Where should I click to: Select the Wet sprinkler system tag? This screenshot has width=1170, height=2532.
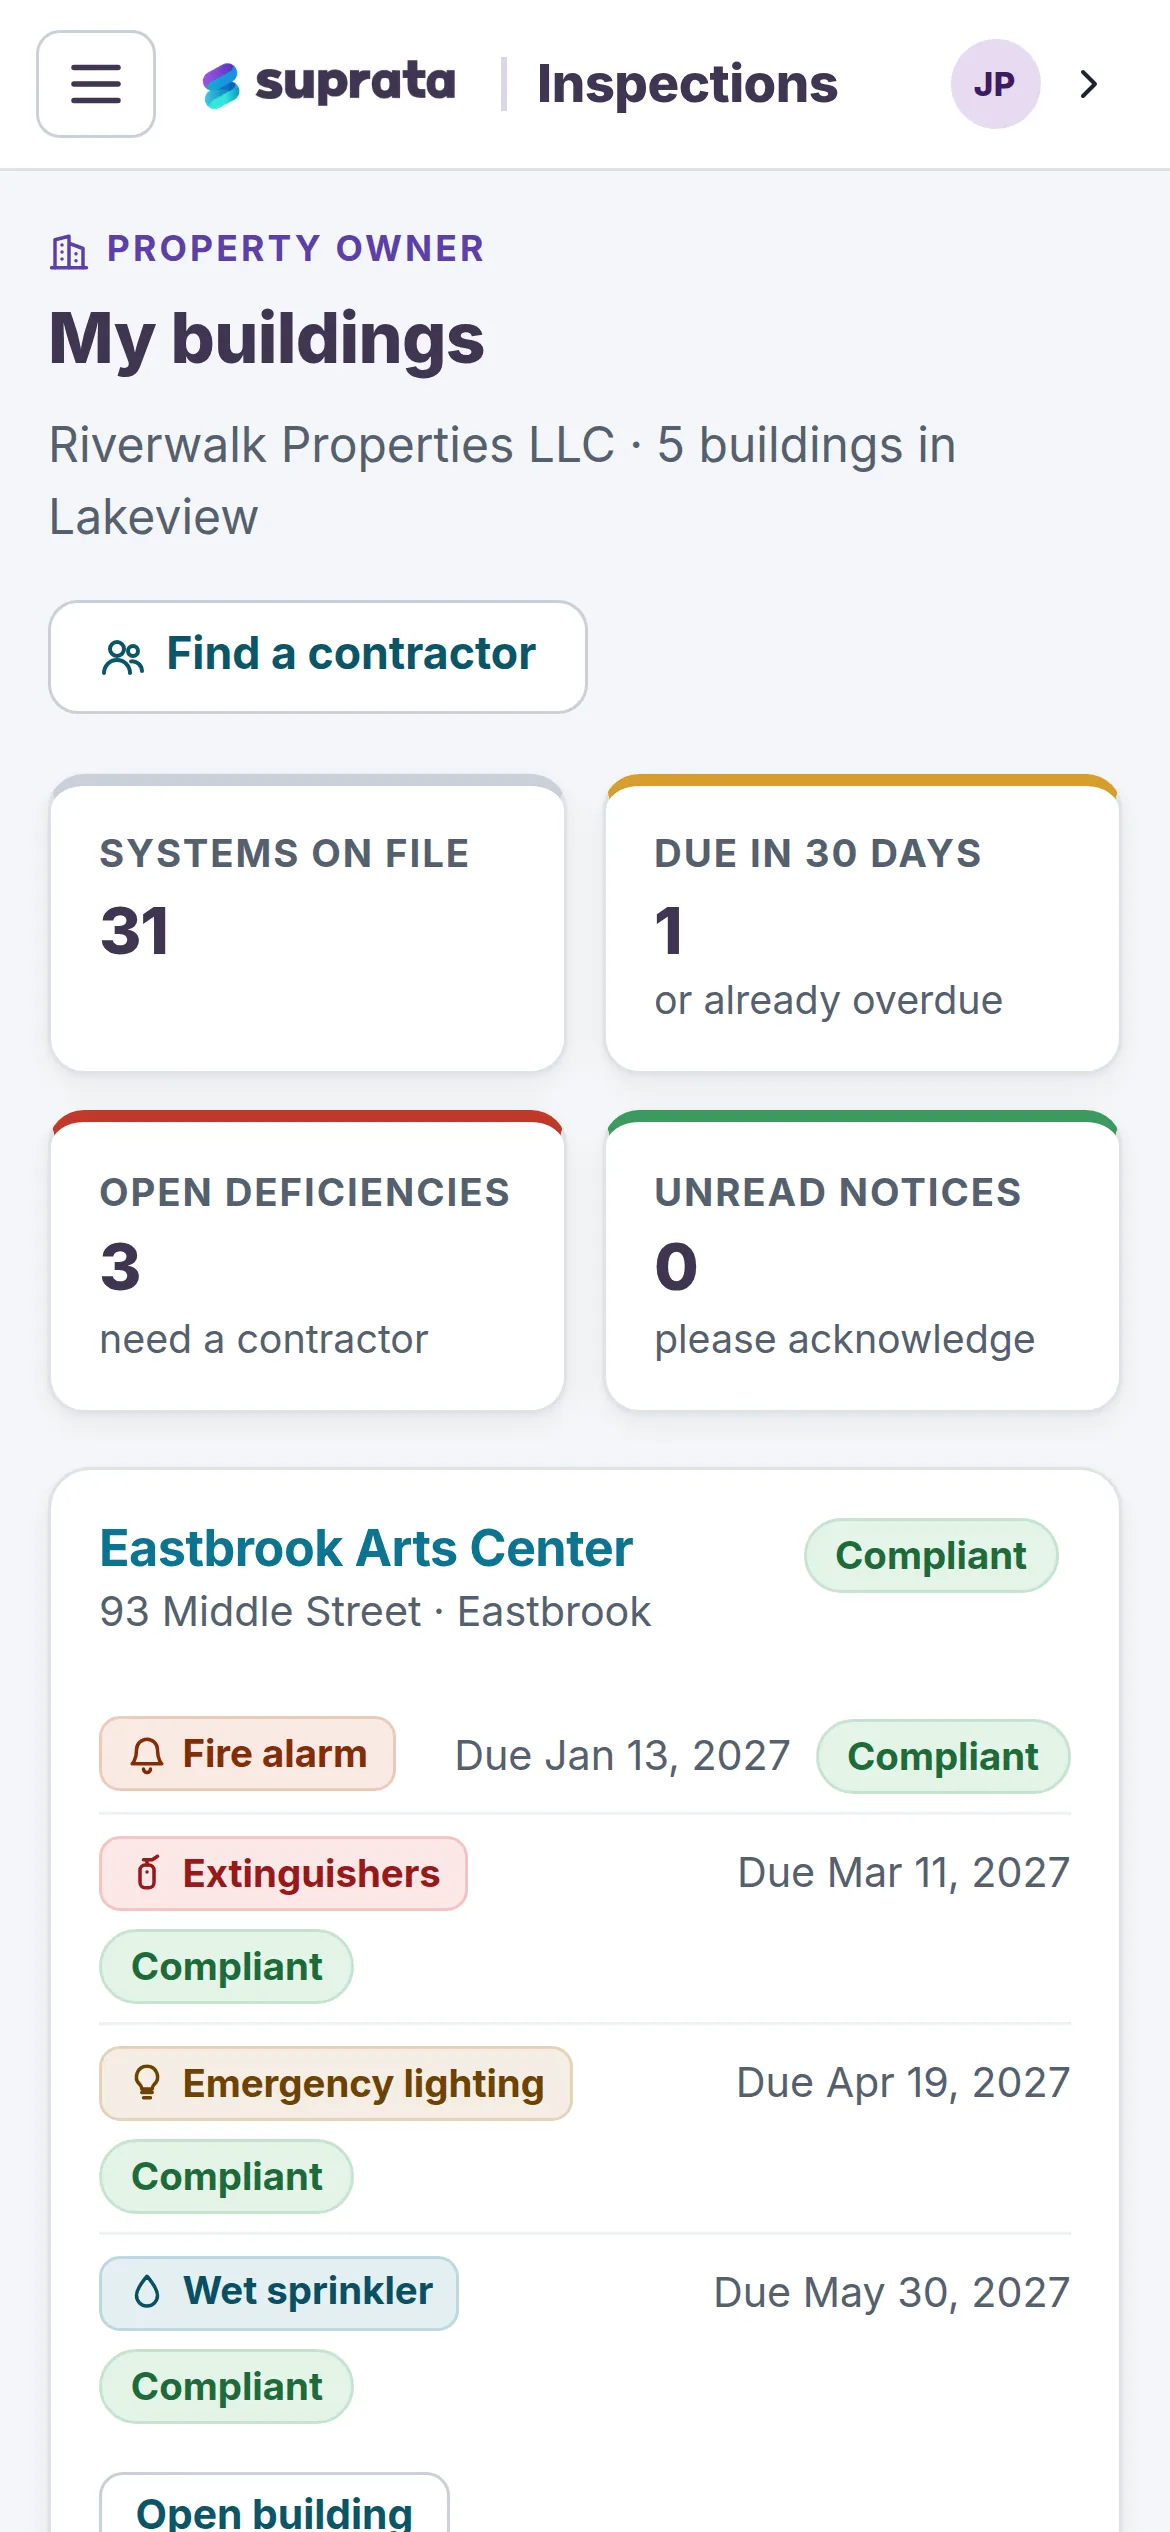(x=279, y=2293)
